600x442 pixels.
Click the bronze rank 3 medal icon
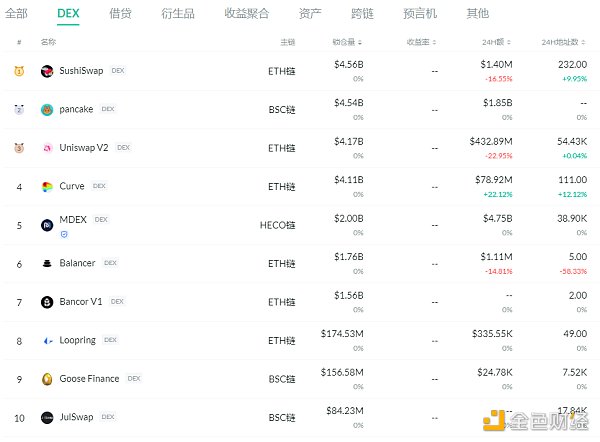tap(19, 148)
